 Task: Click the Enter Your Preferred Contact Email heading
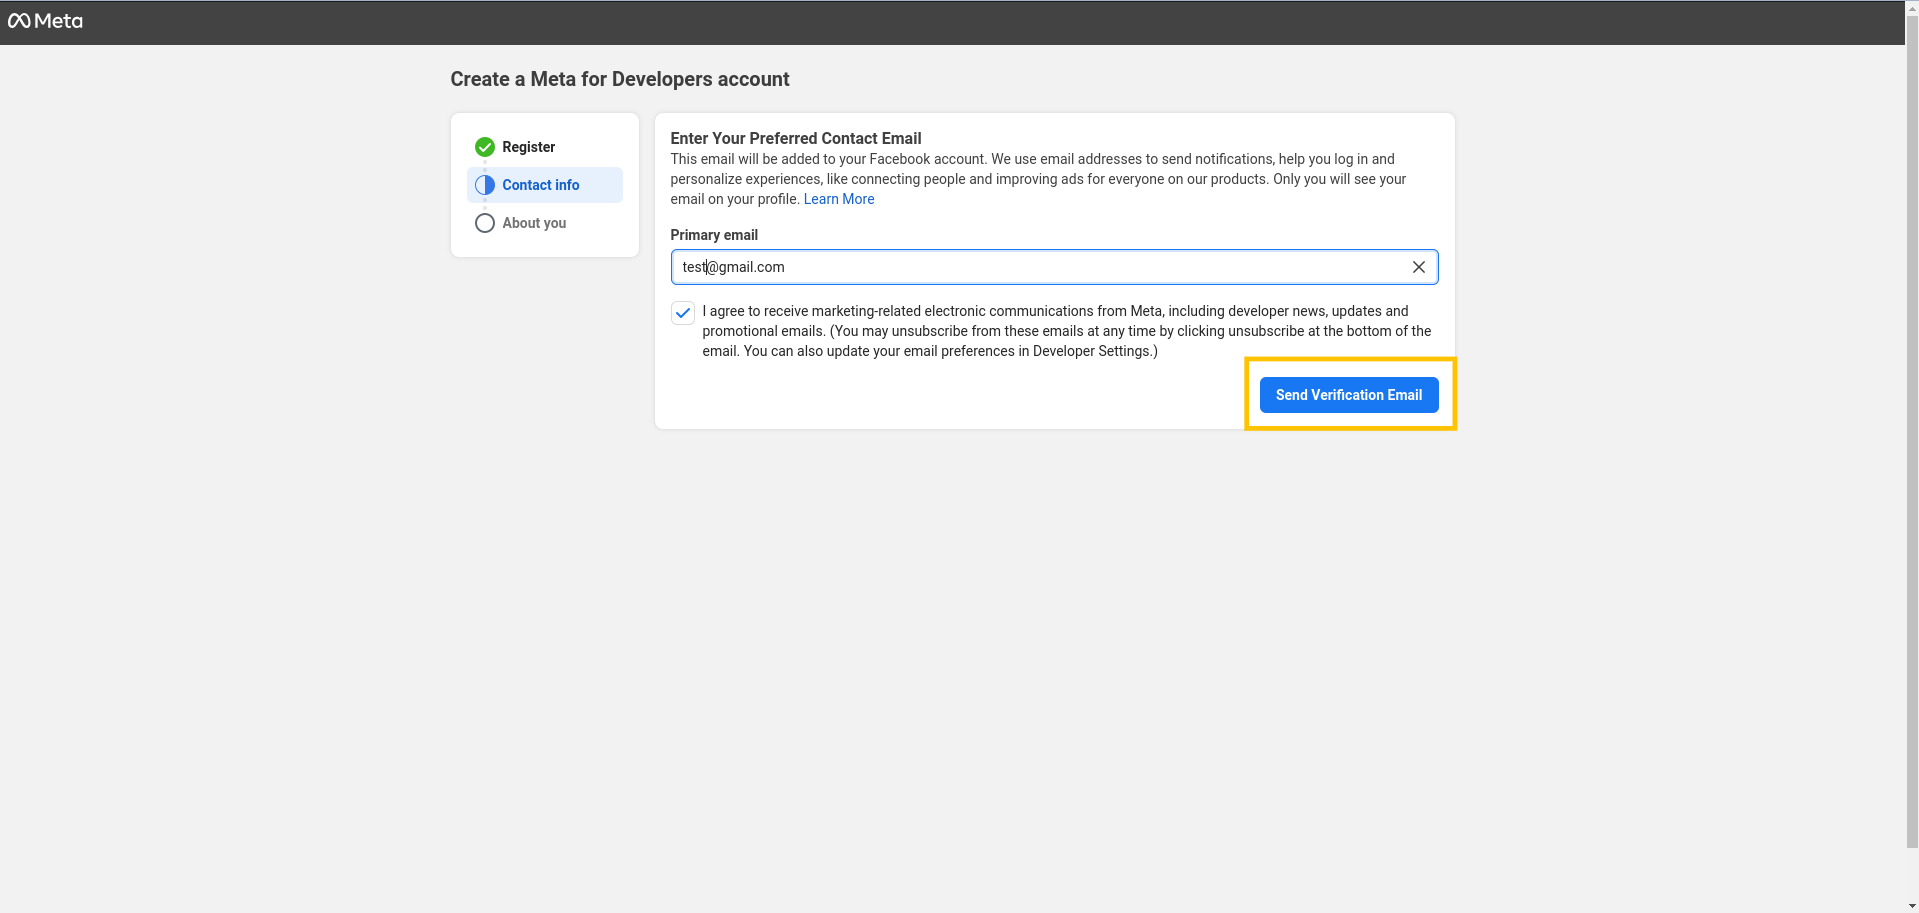pos(796,138)
